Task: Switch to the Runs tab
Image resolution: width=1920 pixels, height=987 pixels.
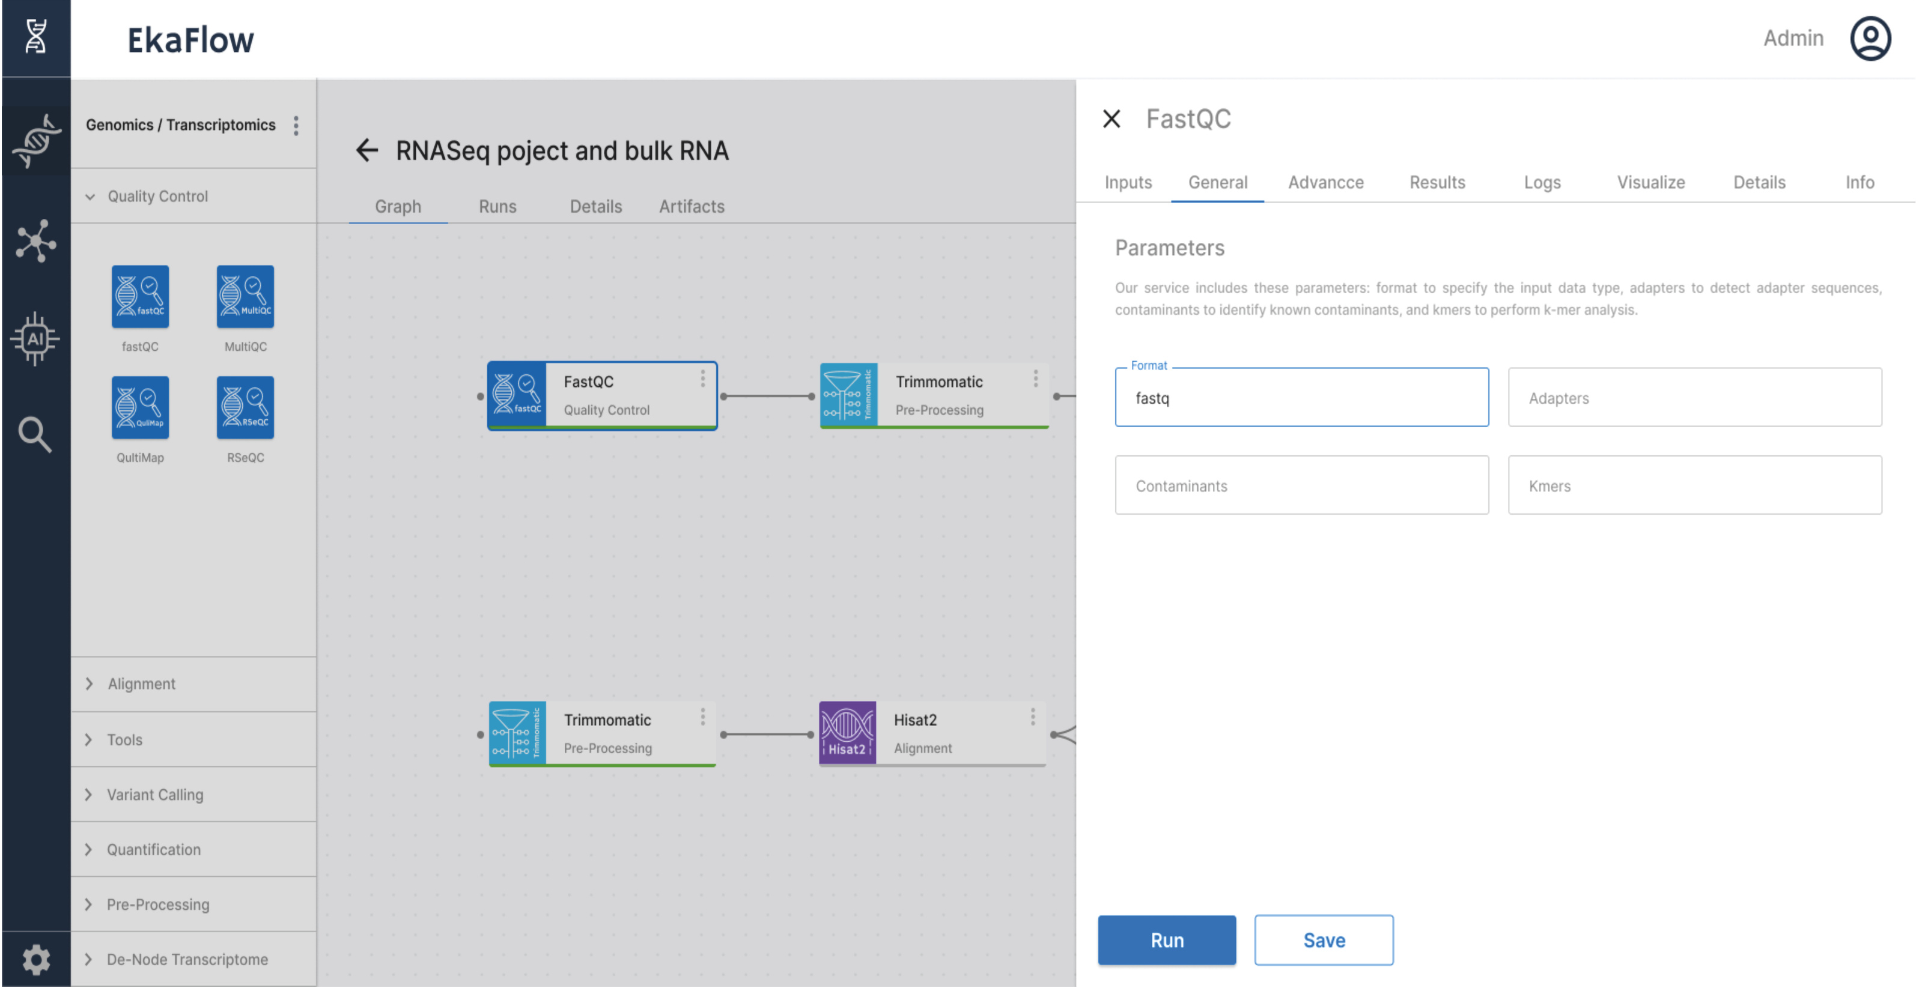Action: [497, 206]
